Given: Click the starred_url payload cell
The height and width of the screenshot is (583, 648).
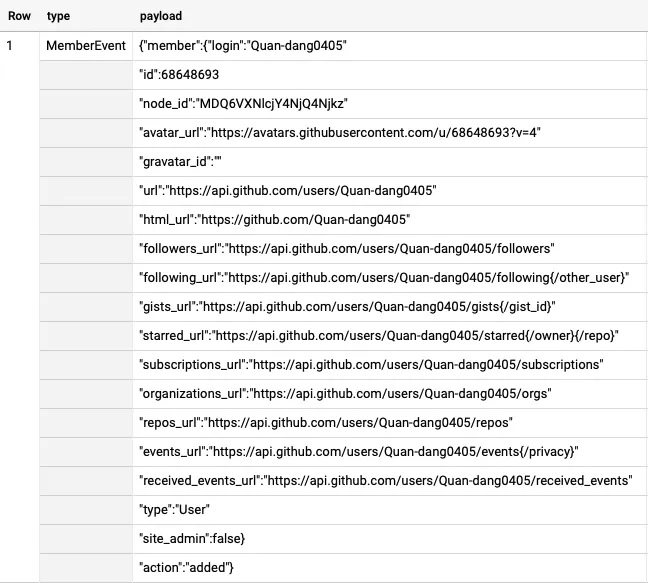Looking at the screenshot, I should pos(379,336).
